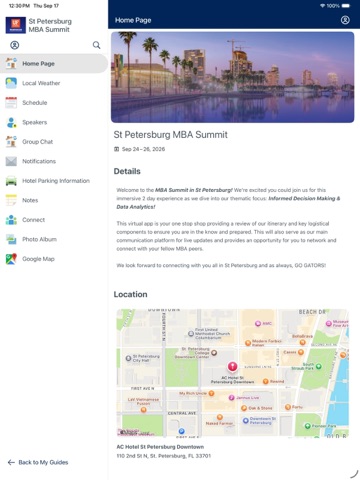Tap the St Petersburg MBA Summit heading

coord(170,135)
